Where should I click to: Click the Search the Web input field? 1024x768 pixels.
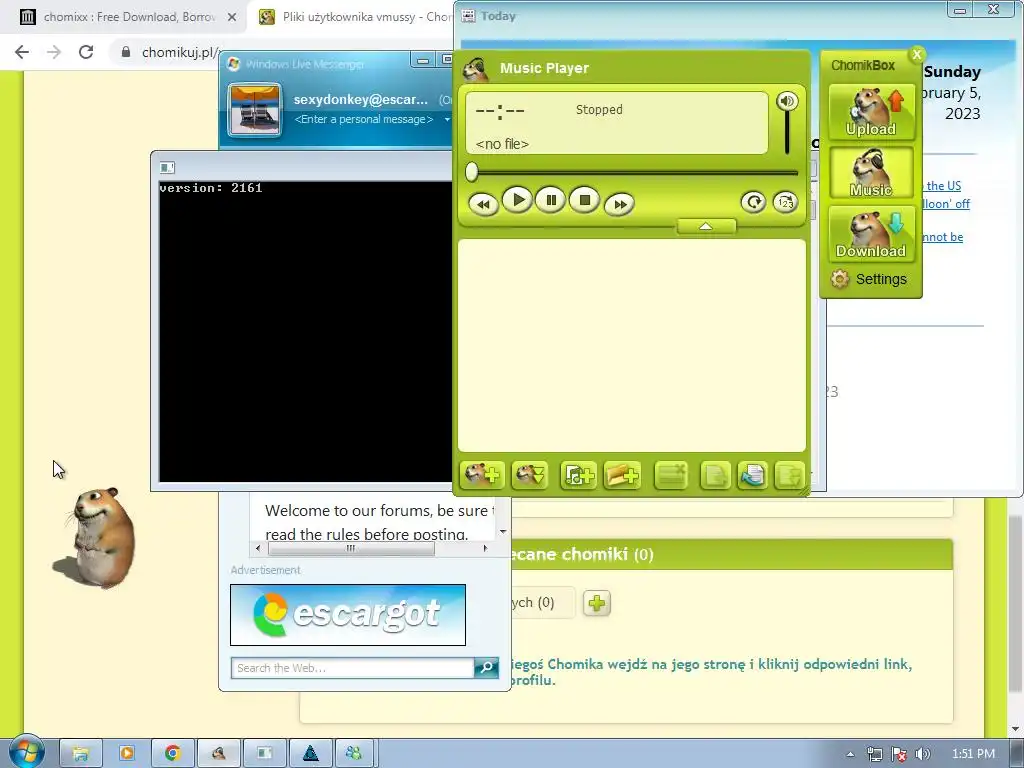tap(353, 667)
